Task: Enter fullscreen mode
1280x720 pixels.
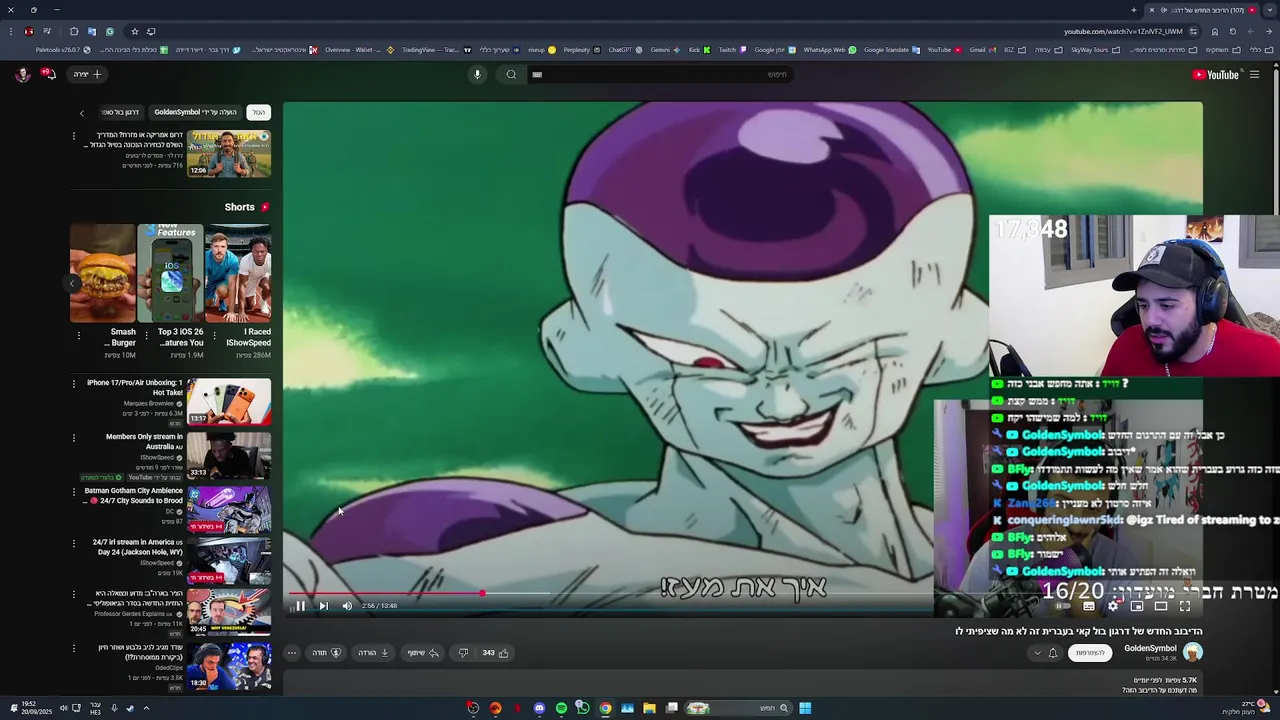Action: click(1185, 606)
